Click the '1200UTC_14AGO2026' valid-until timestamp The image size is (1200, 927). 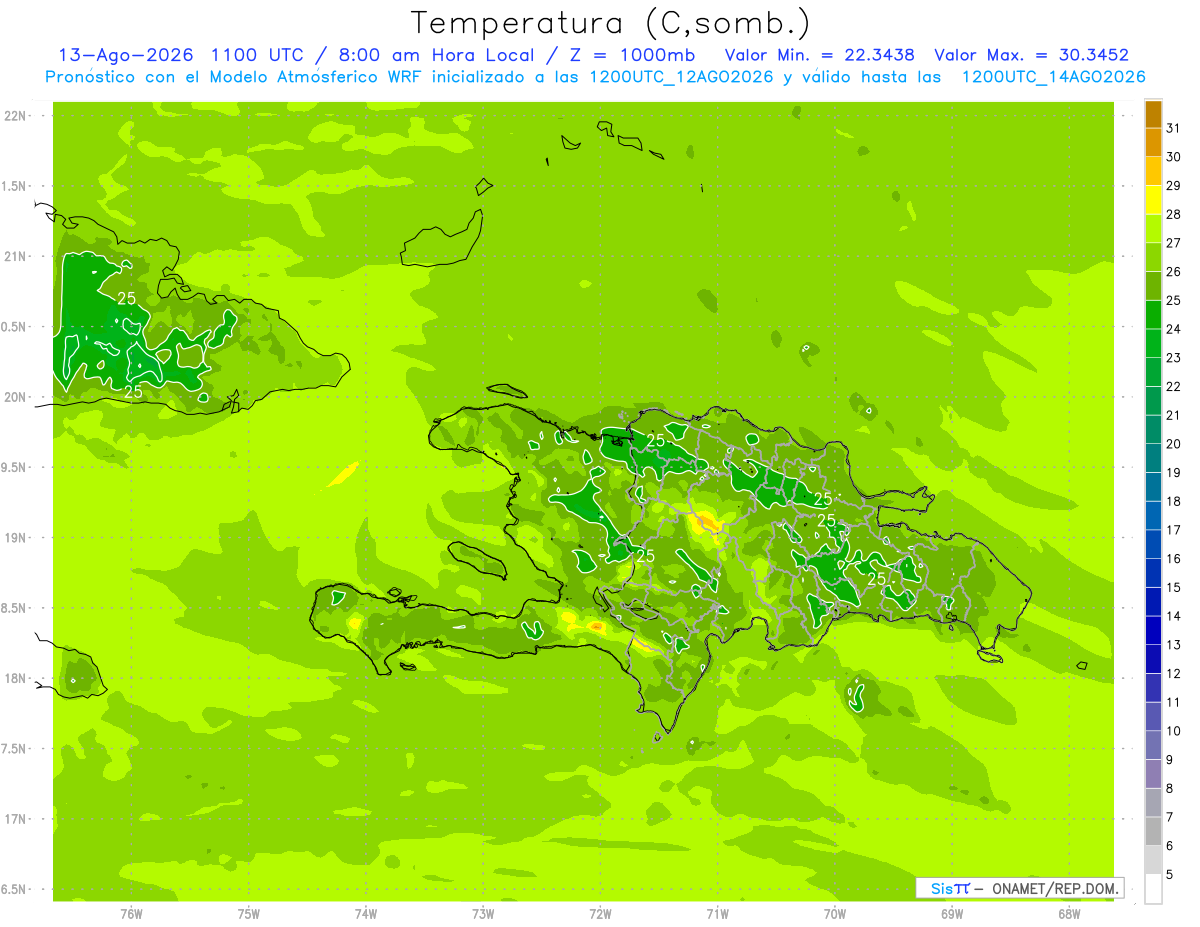(x=1054, y=77)
